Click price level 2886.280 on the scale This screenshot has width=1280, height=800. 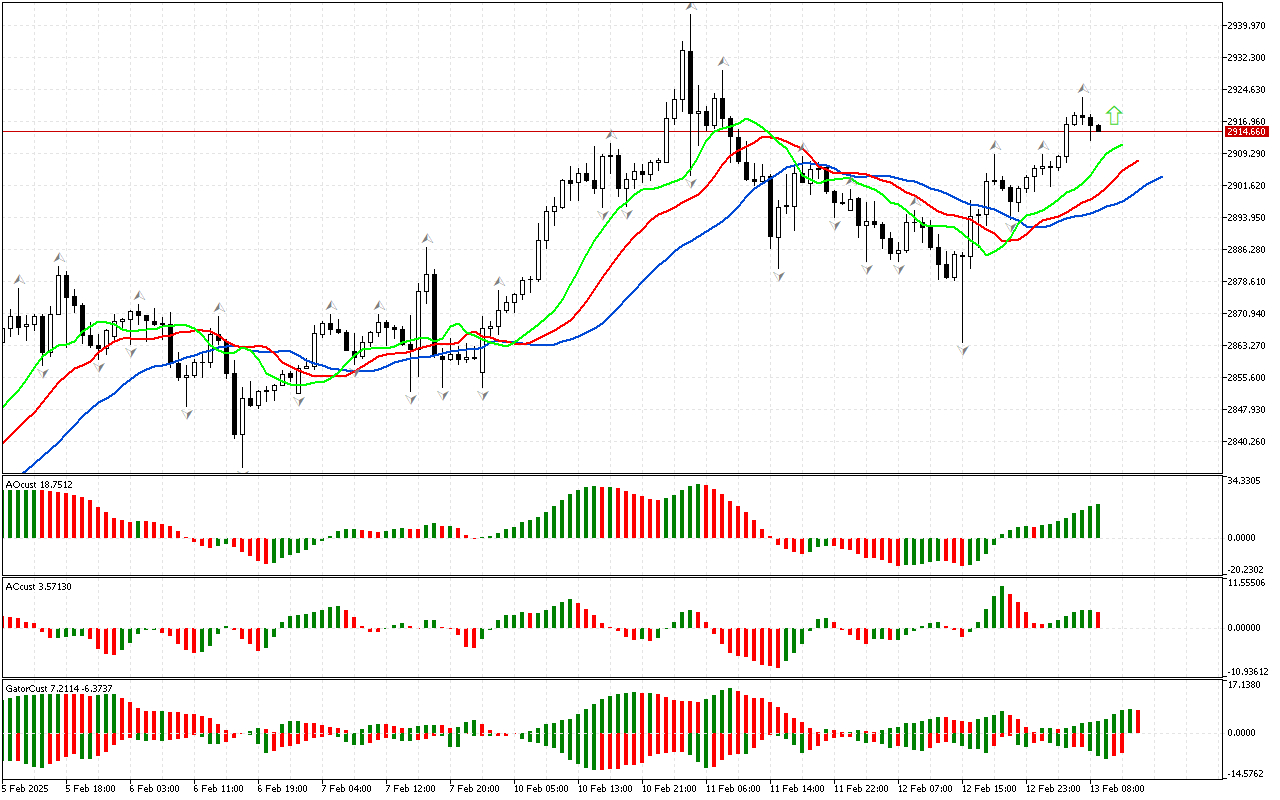click(1246, 249)
